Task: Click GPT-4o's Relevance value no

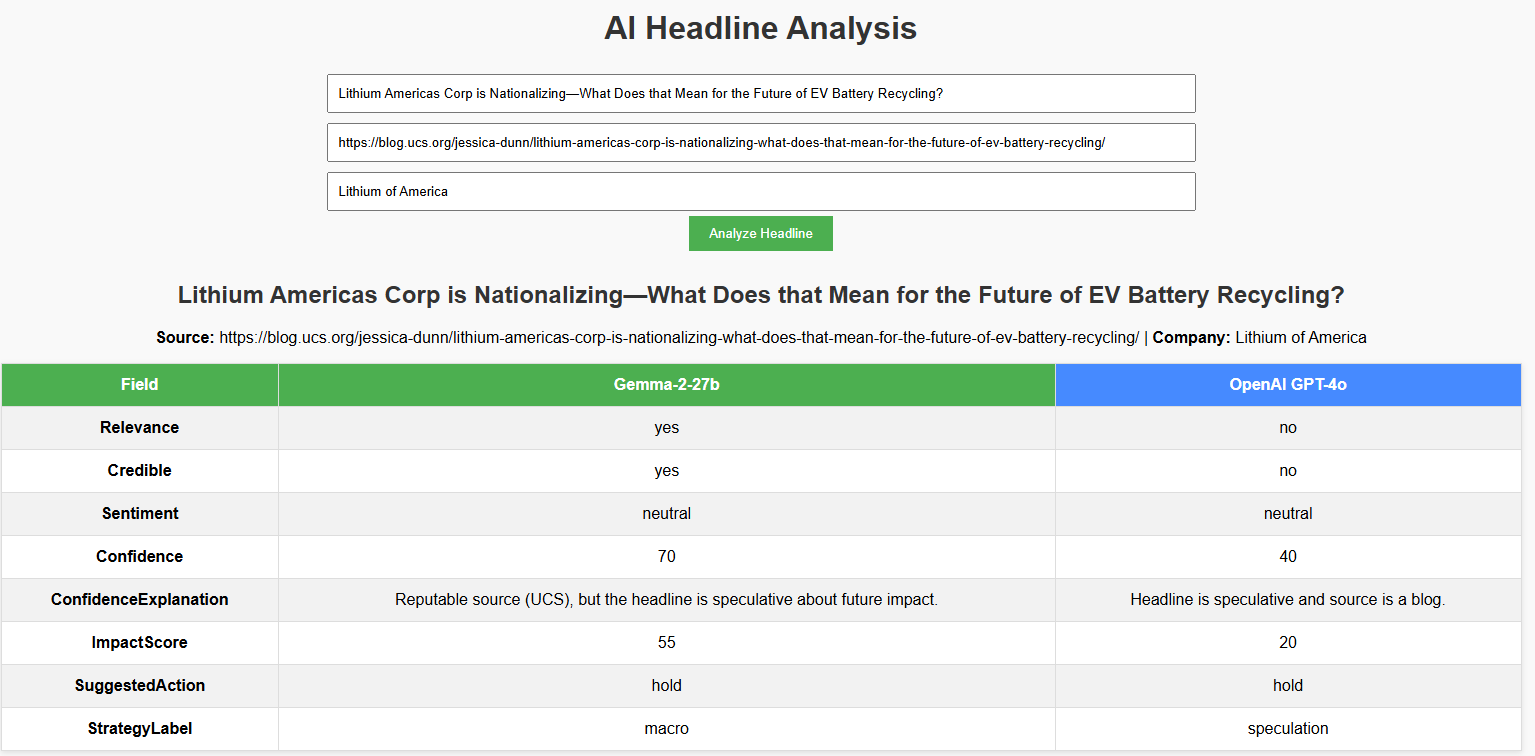Action: tap(1288, 428)
